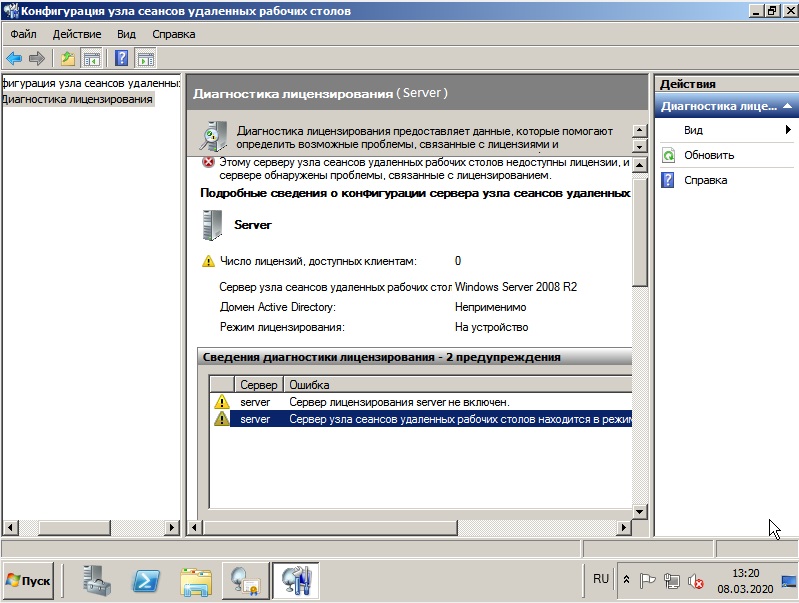Go back with the blue left arrow

[x=14, y=59]
